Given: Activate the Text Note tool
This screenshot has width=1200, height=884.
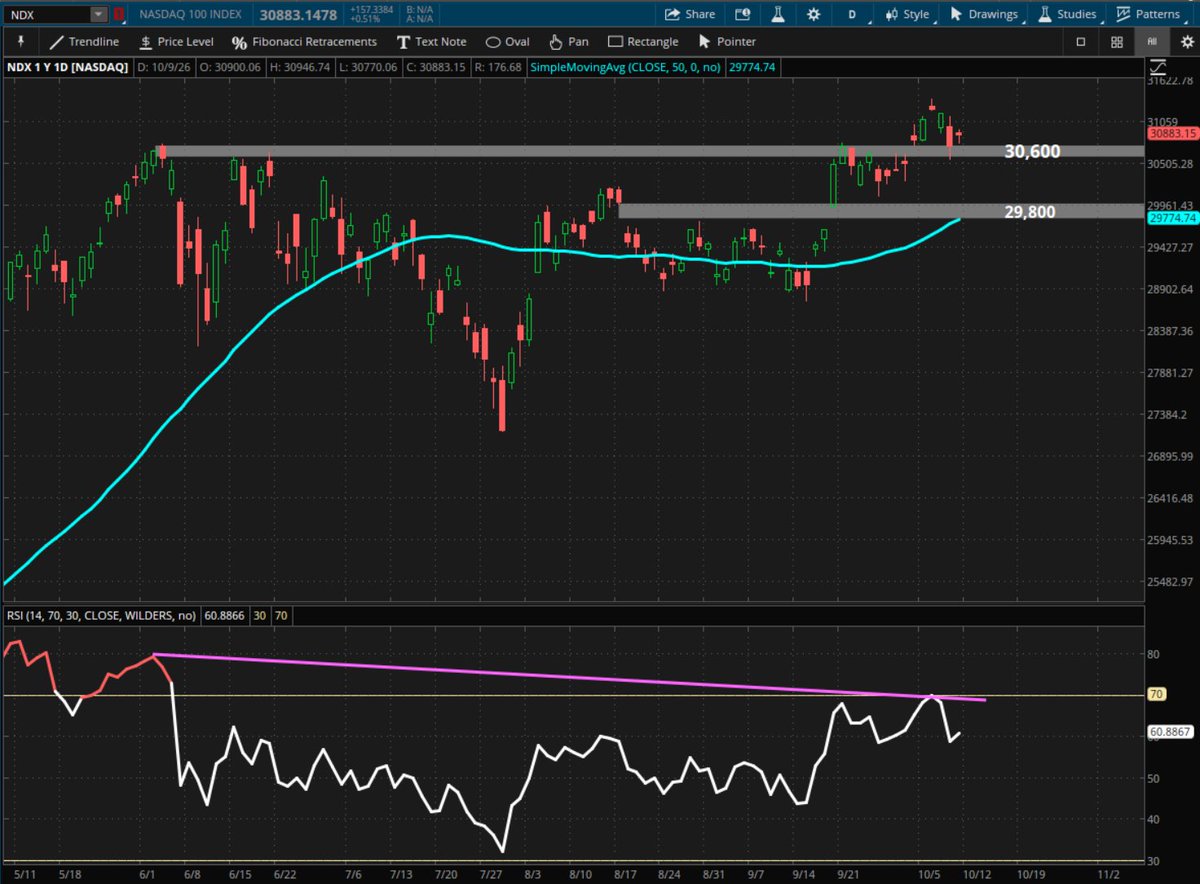Looking at the screenshot, I should [x=431, y=42].
